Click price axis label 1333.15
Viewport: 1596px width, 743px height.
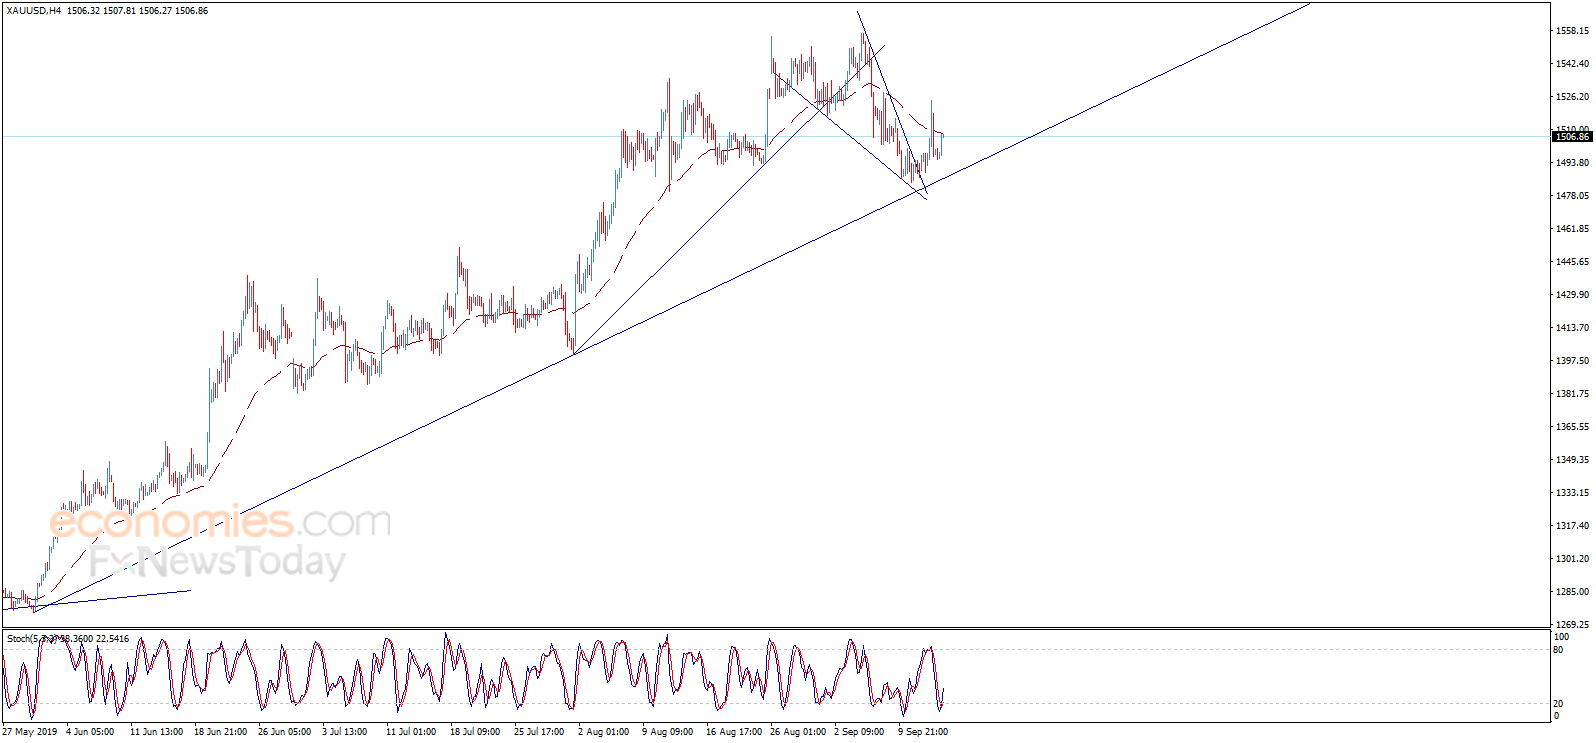(1572, 493)
